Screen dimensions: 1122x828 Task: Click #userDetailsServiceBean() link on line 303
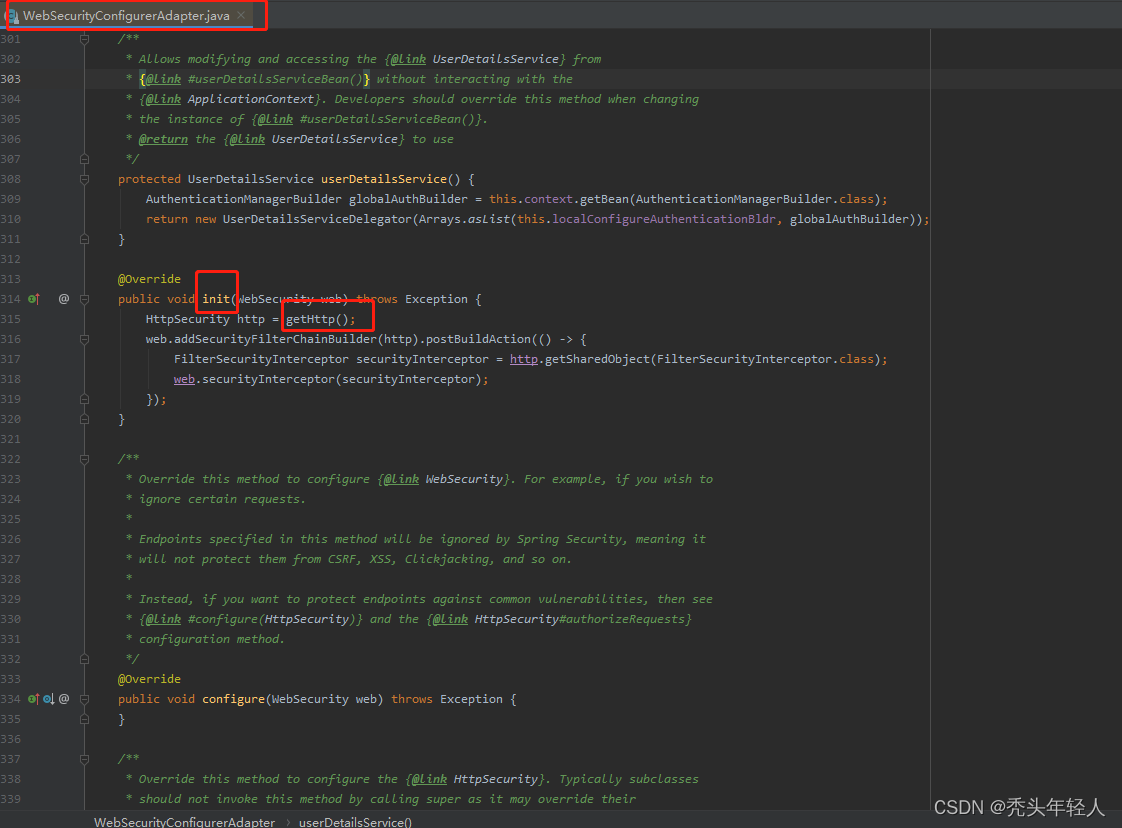click(275, 79)
